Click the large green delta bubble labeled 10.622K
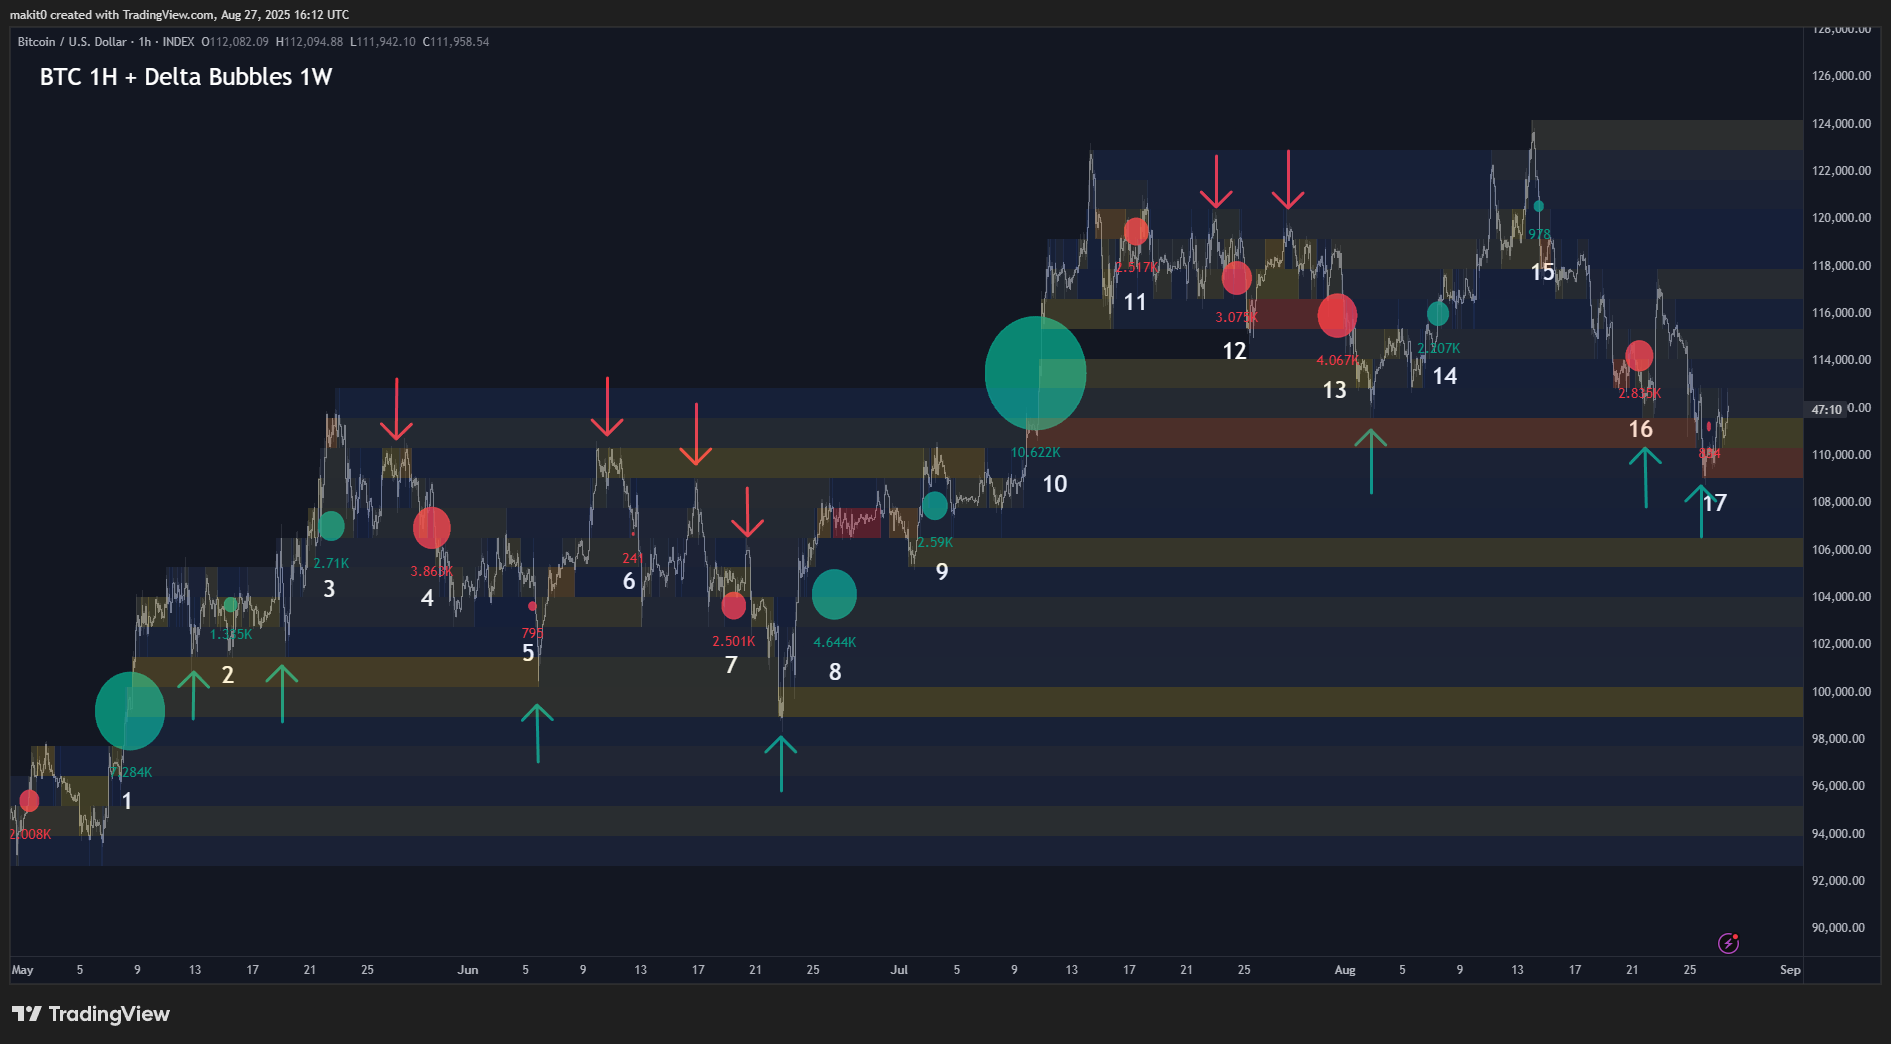Image resolution: width=1891 pixels, height=1044 pixels. point(1035,373)
